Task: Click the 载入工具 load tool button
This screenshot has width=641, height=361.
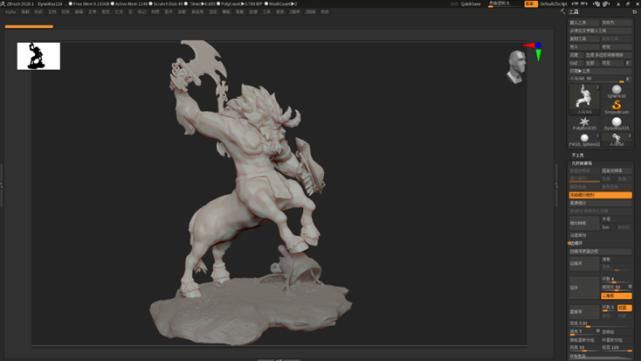Action: click(x=584, y=22)
